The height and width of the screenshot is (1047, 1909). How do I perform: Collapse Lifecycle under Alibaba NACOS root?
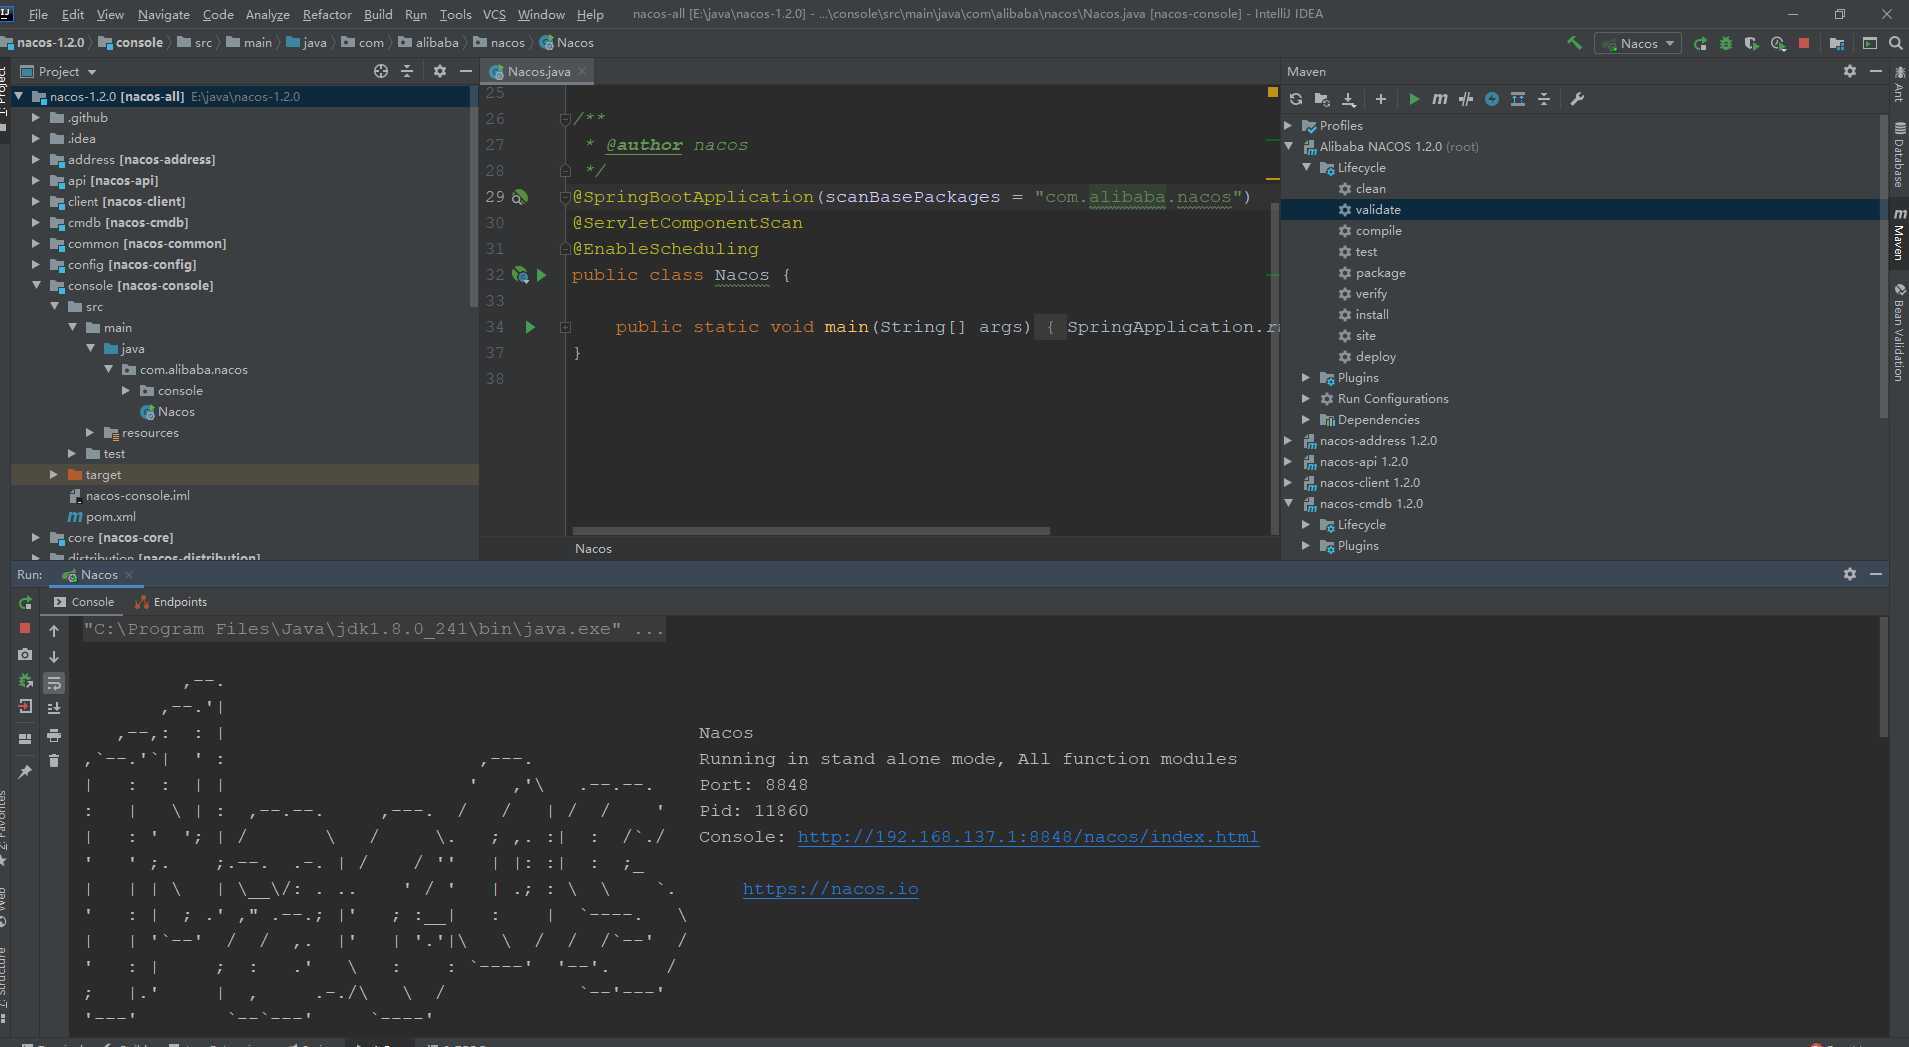tap(1307, 167)
